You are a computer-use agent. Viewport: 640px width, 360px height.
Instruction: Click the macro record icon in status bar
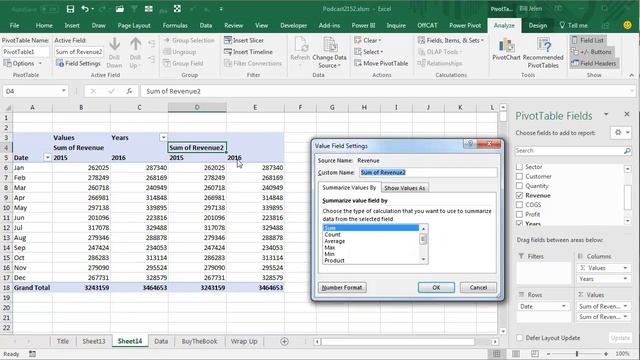click(x=32, y=354)
